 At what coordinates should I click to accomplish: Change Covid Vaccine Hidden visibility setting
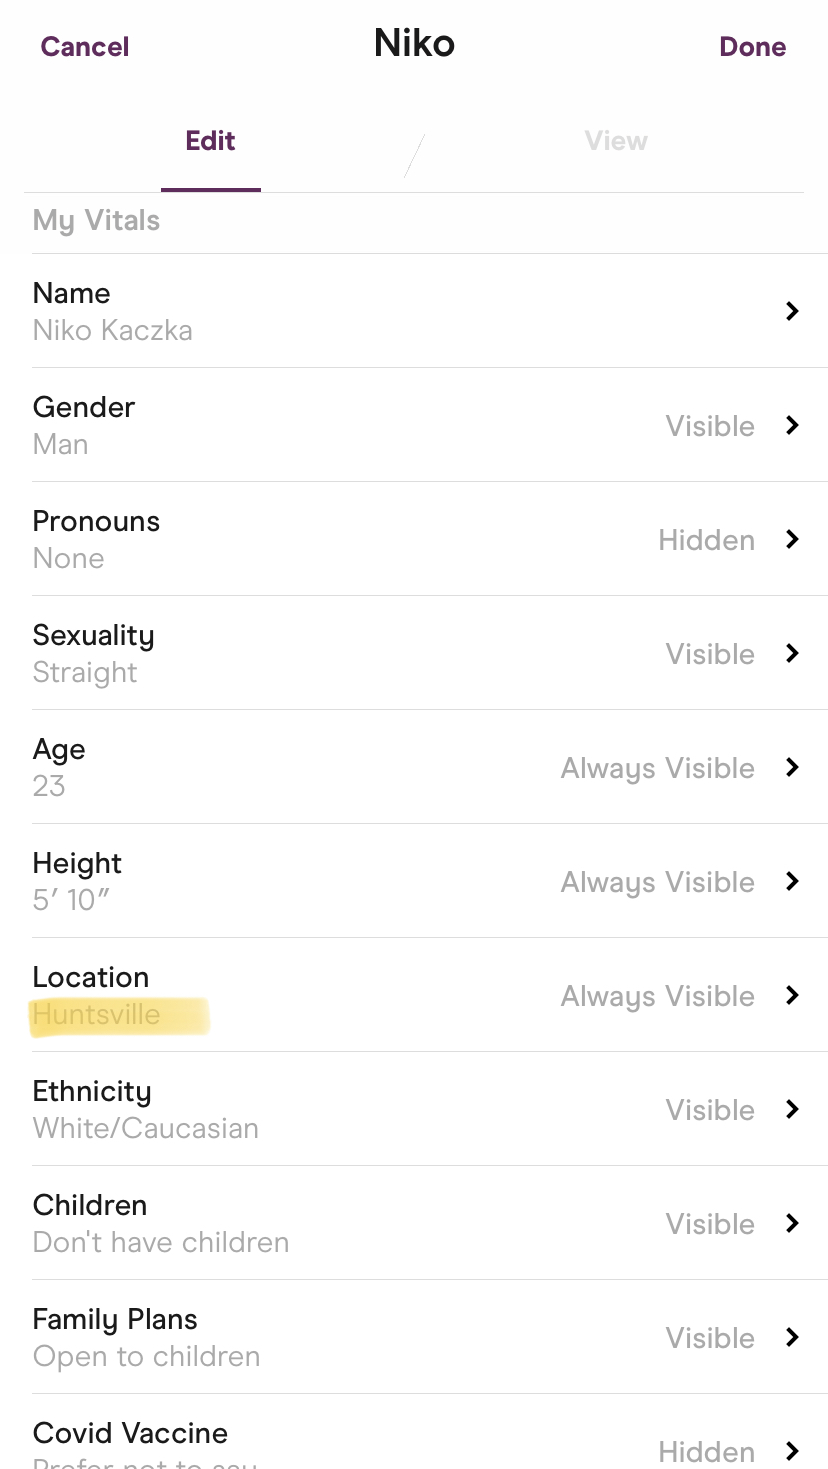(706, 1452)
